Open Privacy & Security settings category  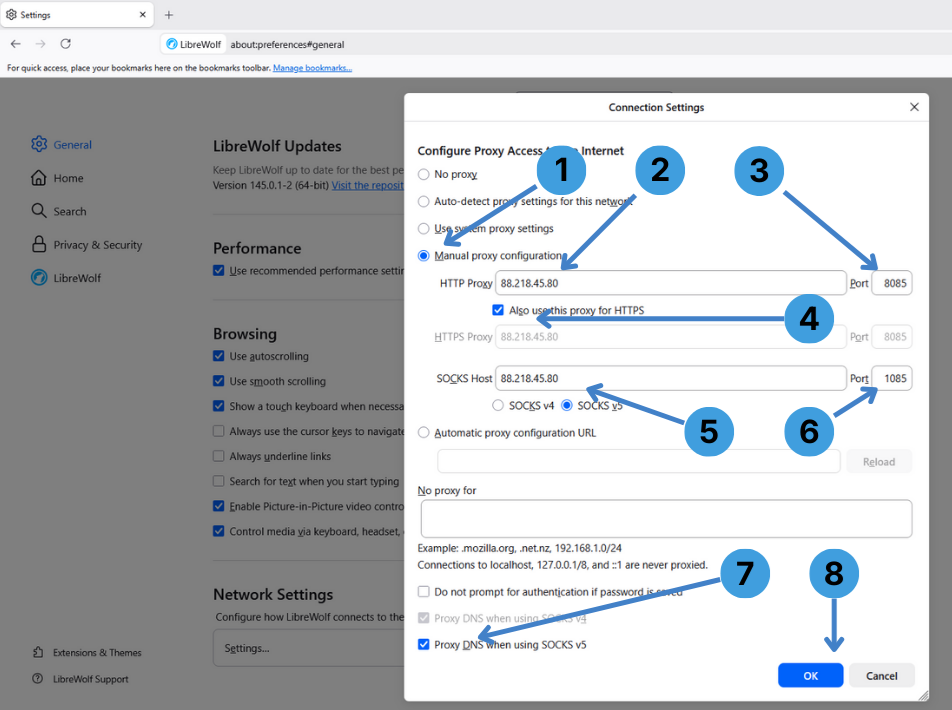[x=98, y=245]
